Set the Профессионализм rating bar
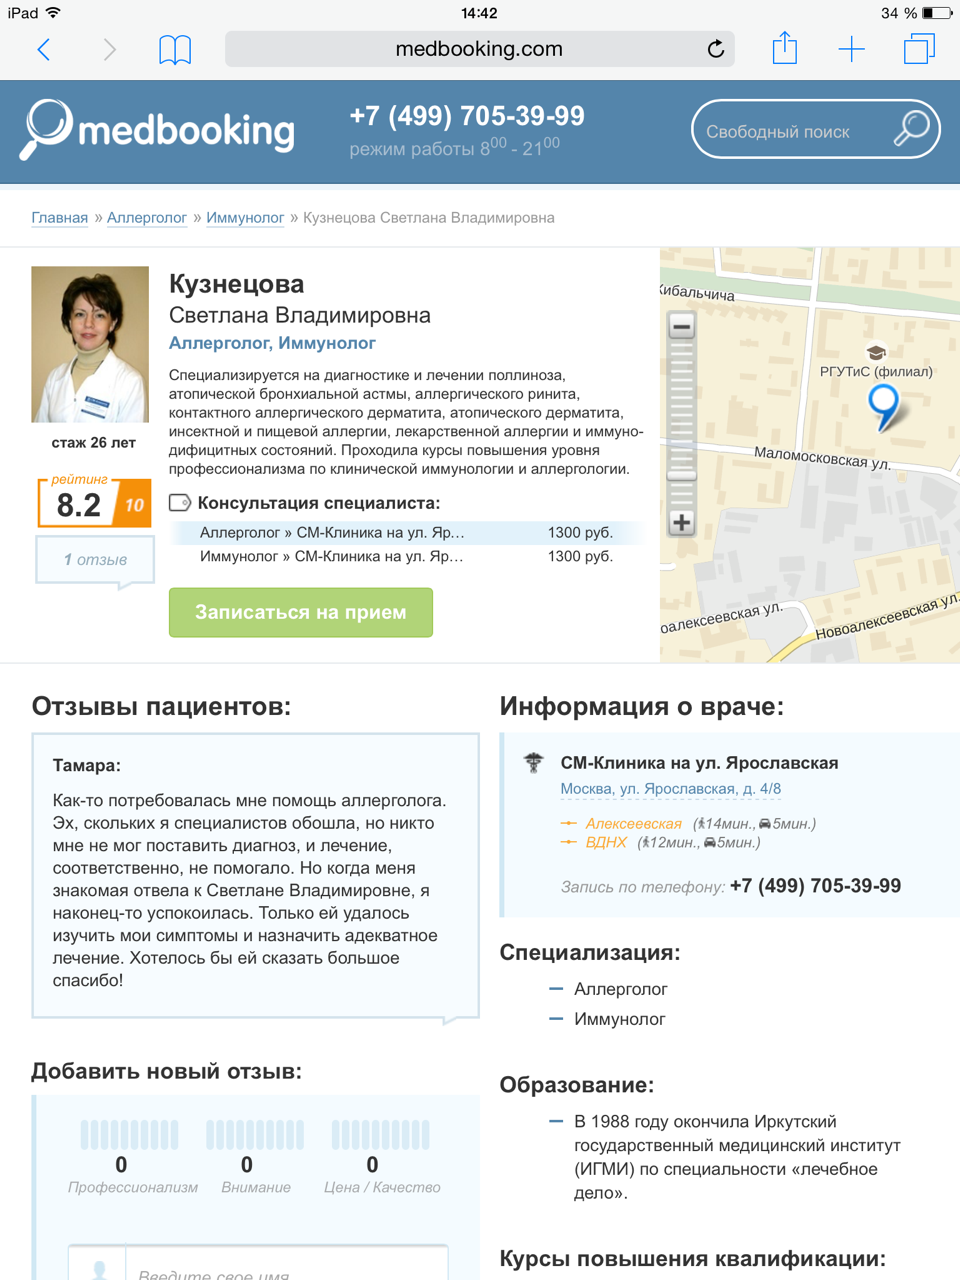The image size is (960, 1280). click(130, 1135)
